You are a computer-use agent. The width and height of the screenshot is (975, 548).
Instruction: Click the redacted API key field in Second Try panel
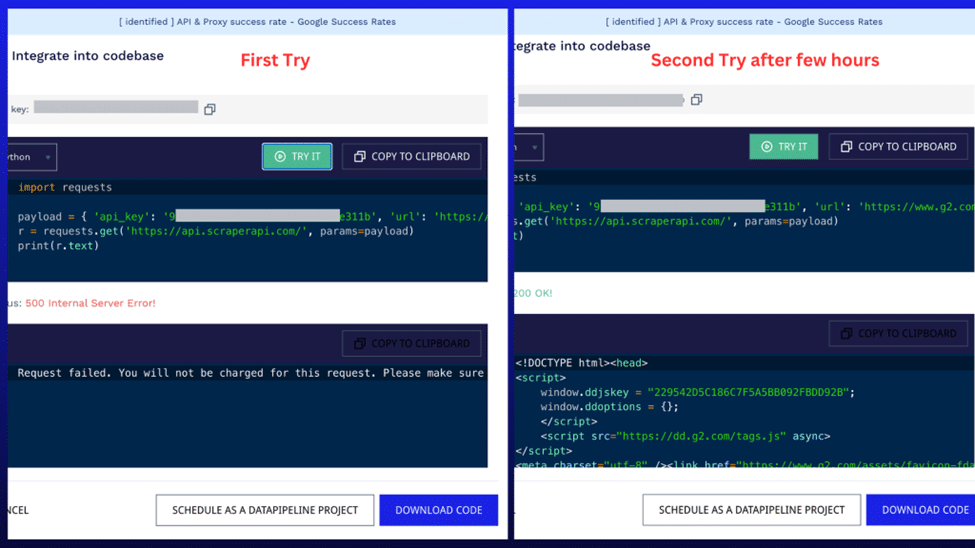[x=601, y=100]
